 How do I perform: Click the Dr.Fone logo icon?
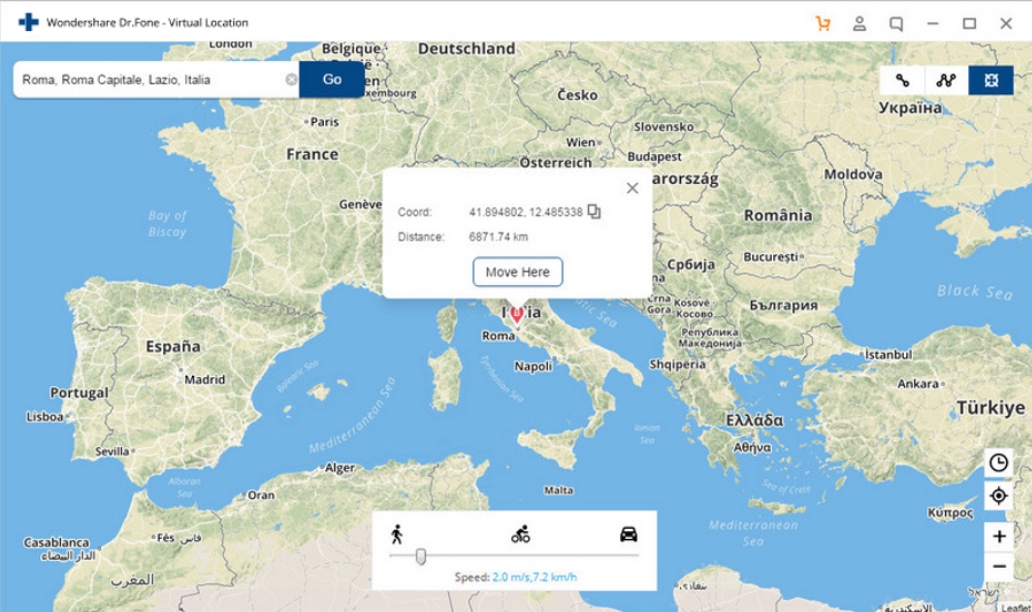click(x=28, y=22)
